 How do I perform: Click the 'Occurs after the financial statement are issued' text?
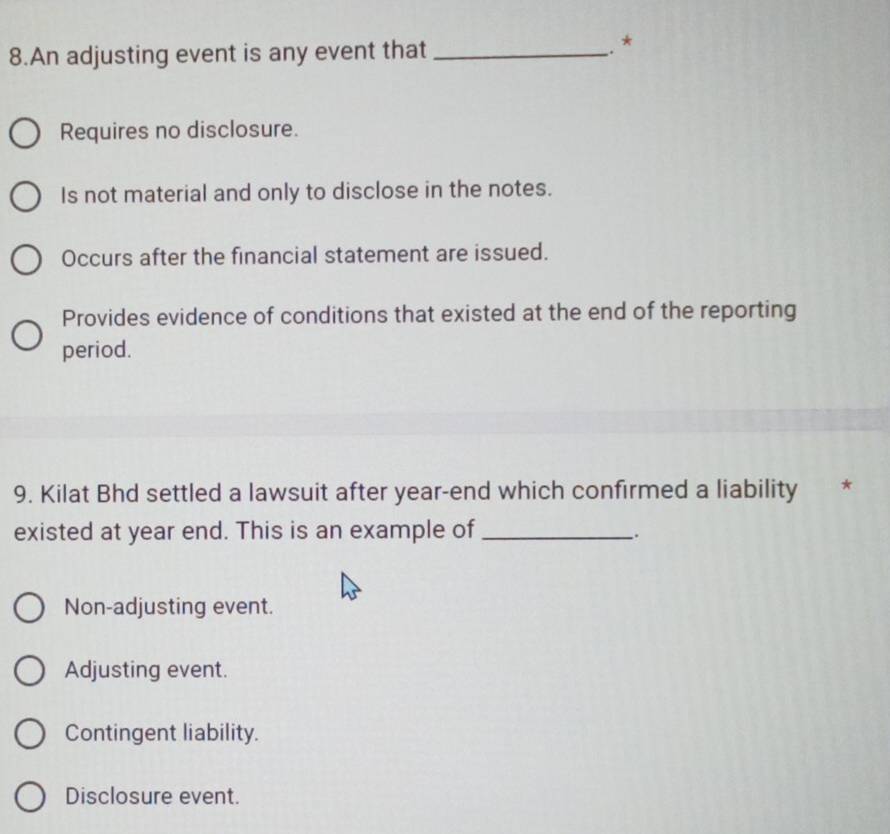[x=305, y=255]
